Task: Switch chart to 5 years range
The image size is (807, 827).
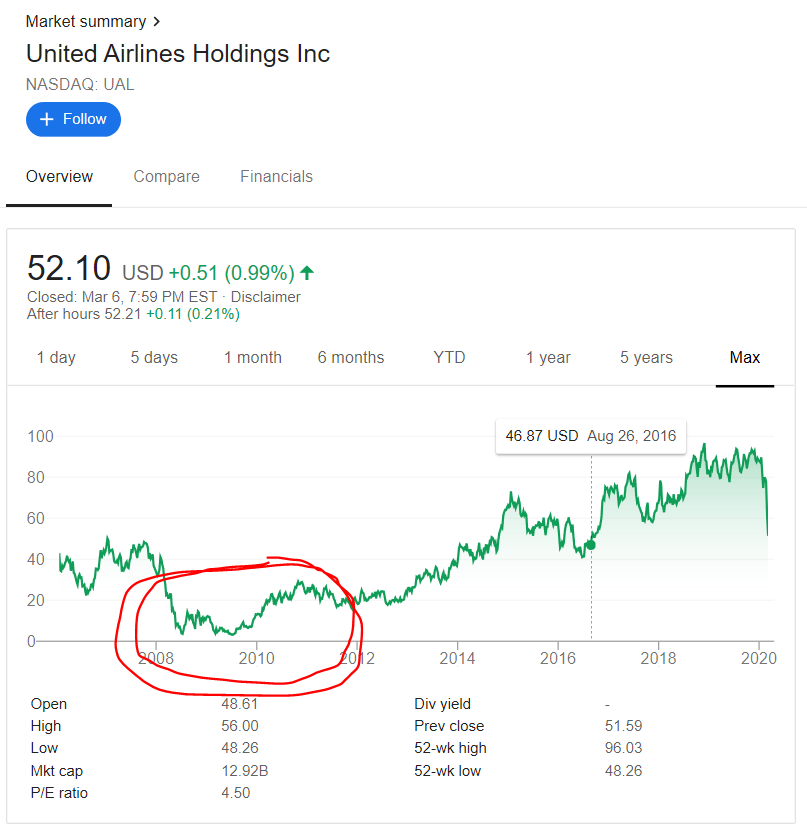Action: click(646, 358)
